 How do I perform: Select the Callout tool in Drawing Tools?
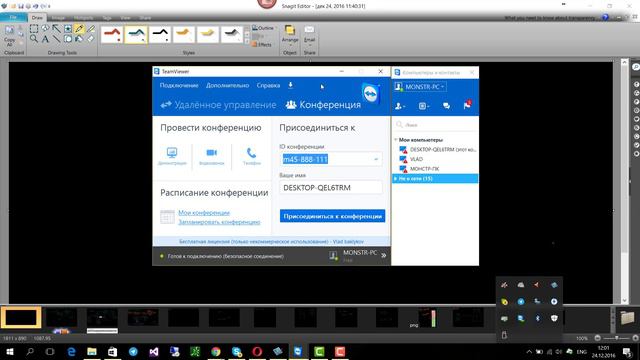45,29
